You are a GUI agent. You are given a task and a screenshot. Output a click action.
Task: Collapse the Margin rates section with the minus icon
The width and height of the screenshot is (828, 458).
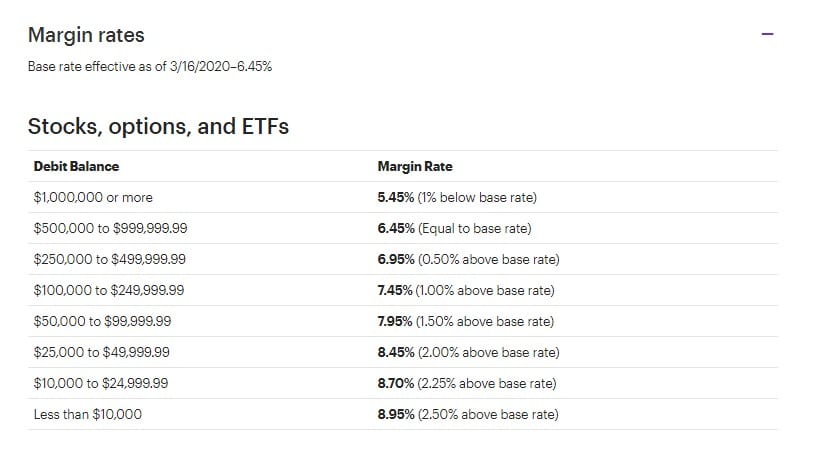(767, 34)
